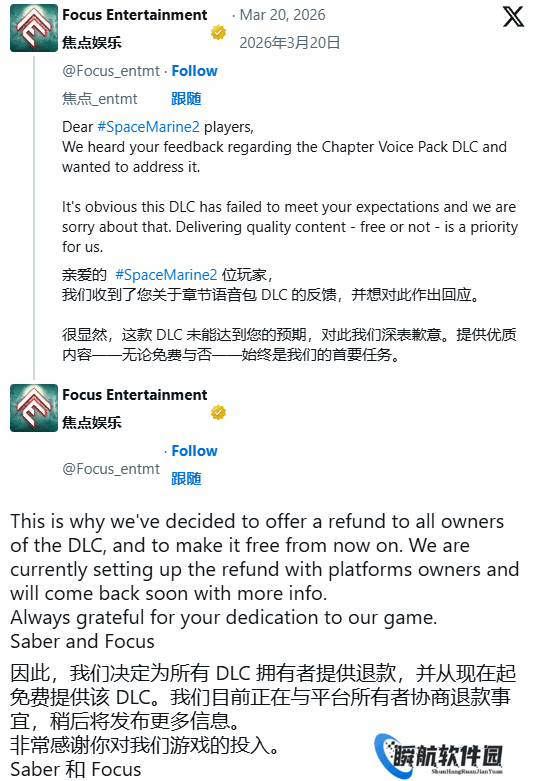Click the Focus Entertainment display name in first tweet
This screenshot has width=538, height=781.
[134, 15]
